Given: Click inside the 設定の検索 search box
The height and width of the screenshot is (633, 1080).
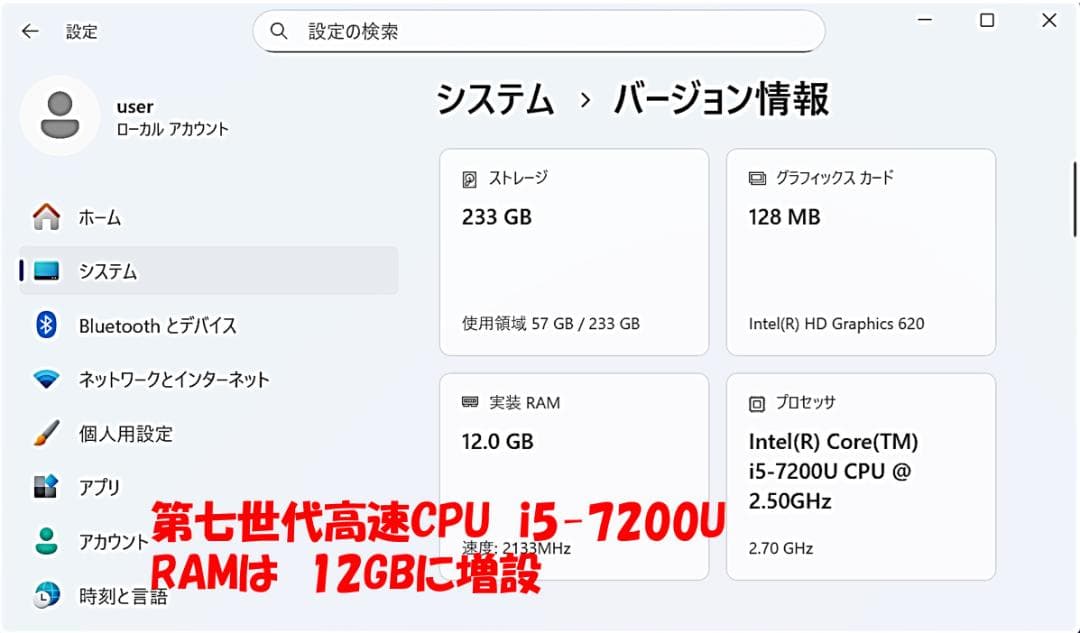Looking at the screenshot, I should (540, 31).
